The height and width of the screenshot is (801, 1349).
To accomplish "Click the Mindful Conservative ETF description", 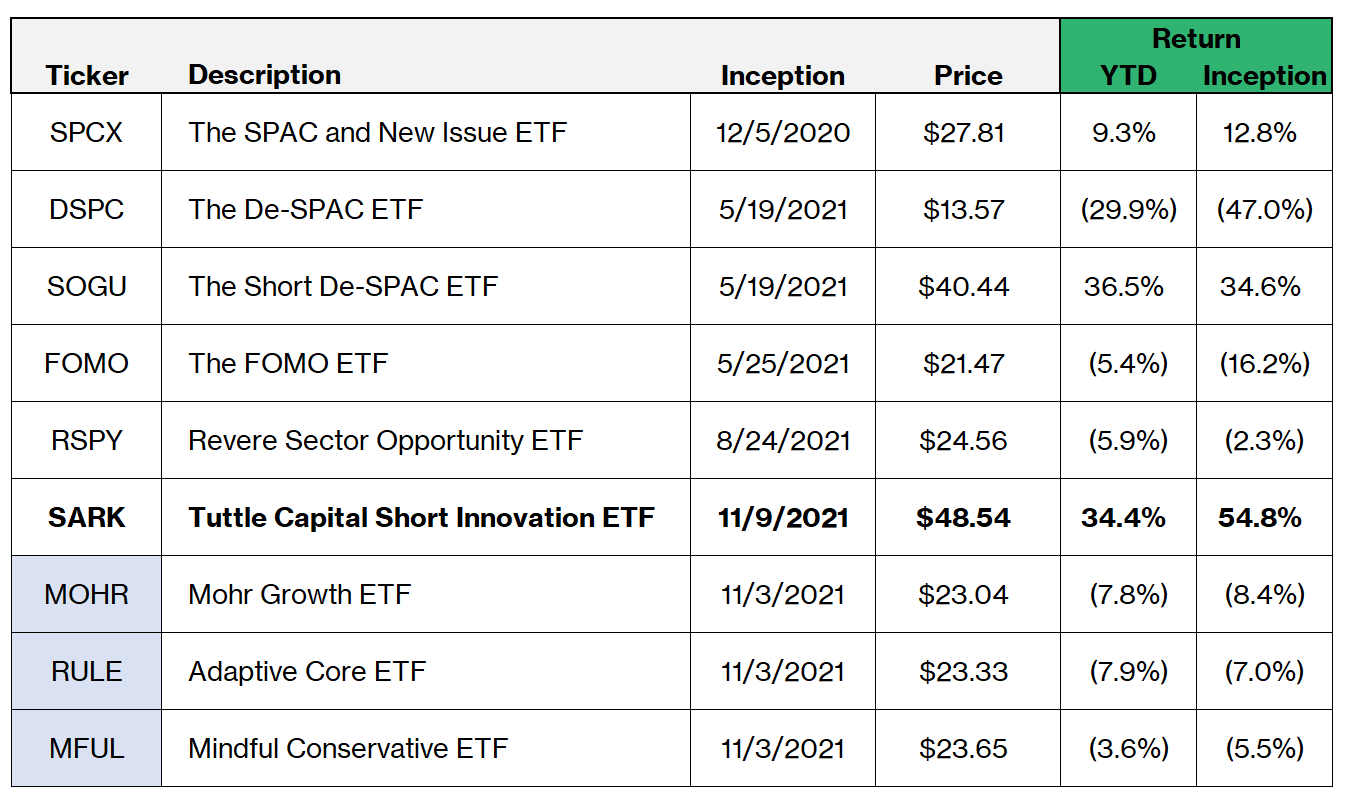I will 348,748.
